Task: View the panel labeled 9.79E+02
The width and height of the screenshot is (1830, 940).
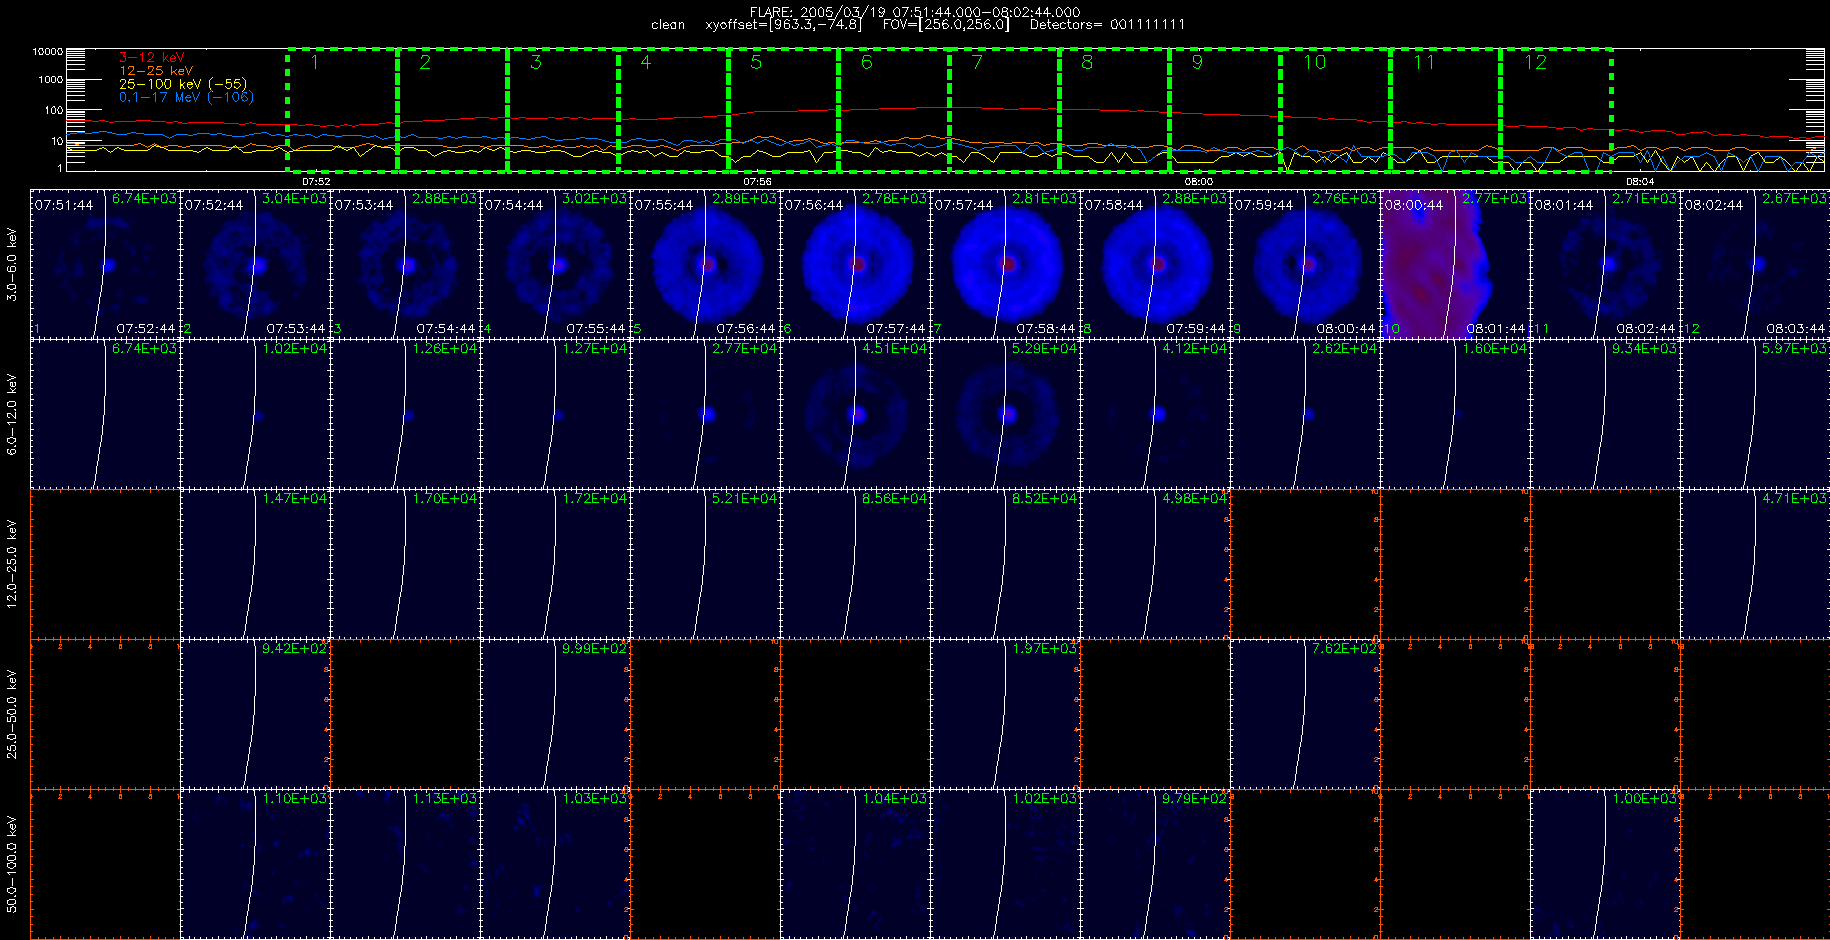Action: [x=1155, y=864]
